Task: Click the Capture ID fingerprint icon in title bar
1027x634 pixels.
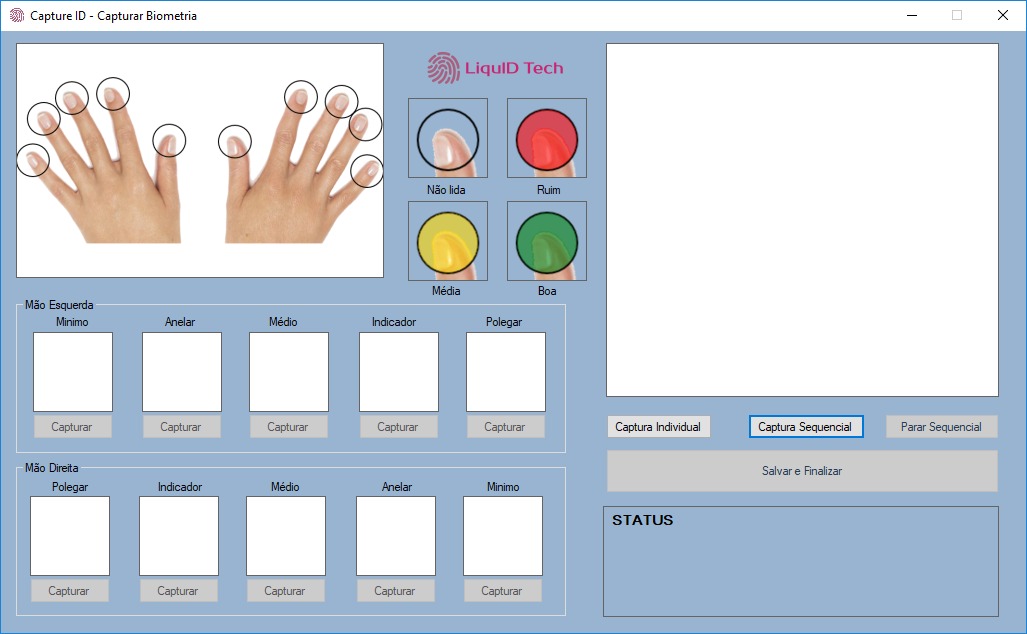Action: (16, 15)
